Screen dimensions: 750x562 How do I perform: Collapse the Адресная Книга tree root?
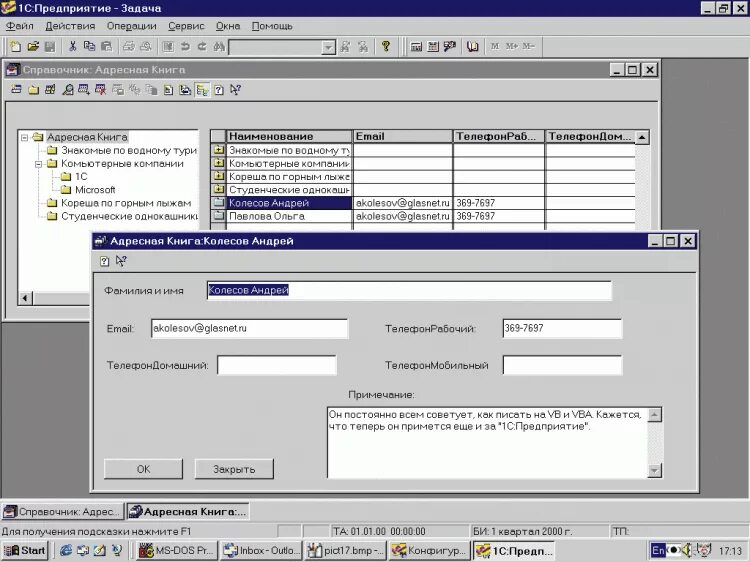click(24, 138)
